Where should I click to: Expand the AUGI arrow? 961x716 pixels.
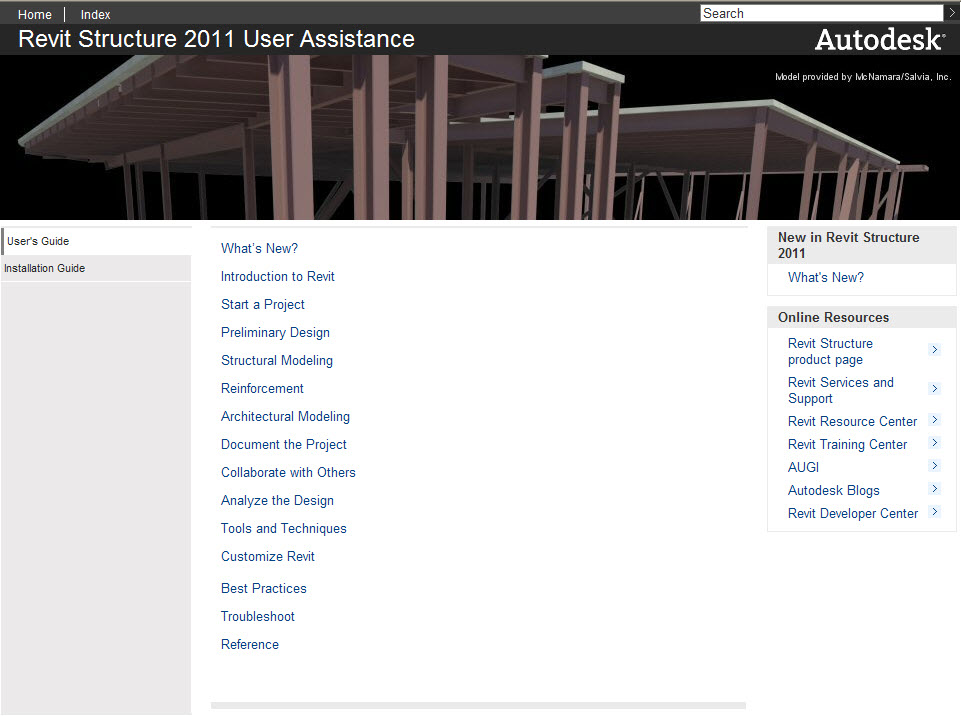[935, 466]
